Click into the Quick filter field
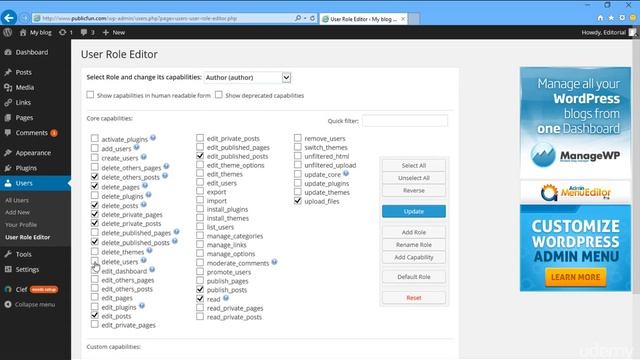Image resolution: width=640 pixels, height=360 pixels. tap(405, 121)
